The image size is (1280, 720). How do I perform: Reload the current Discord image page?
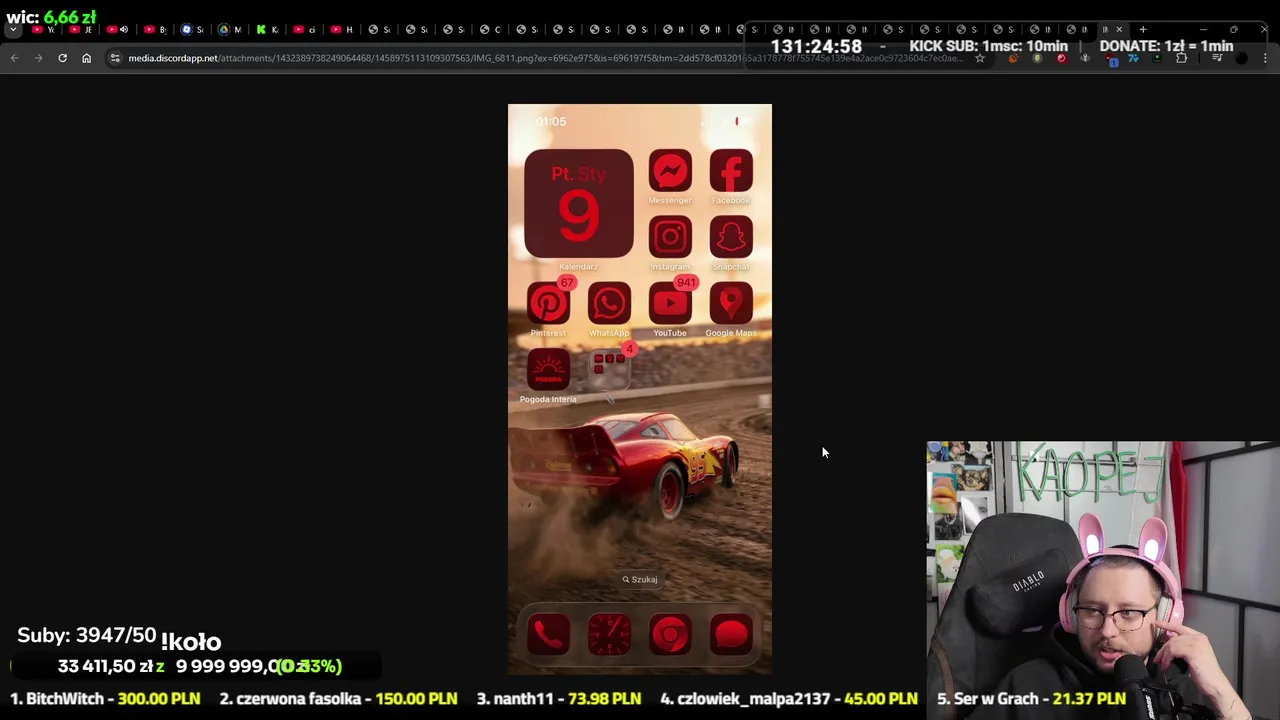click(62, 59)
